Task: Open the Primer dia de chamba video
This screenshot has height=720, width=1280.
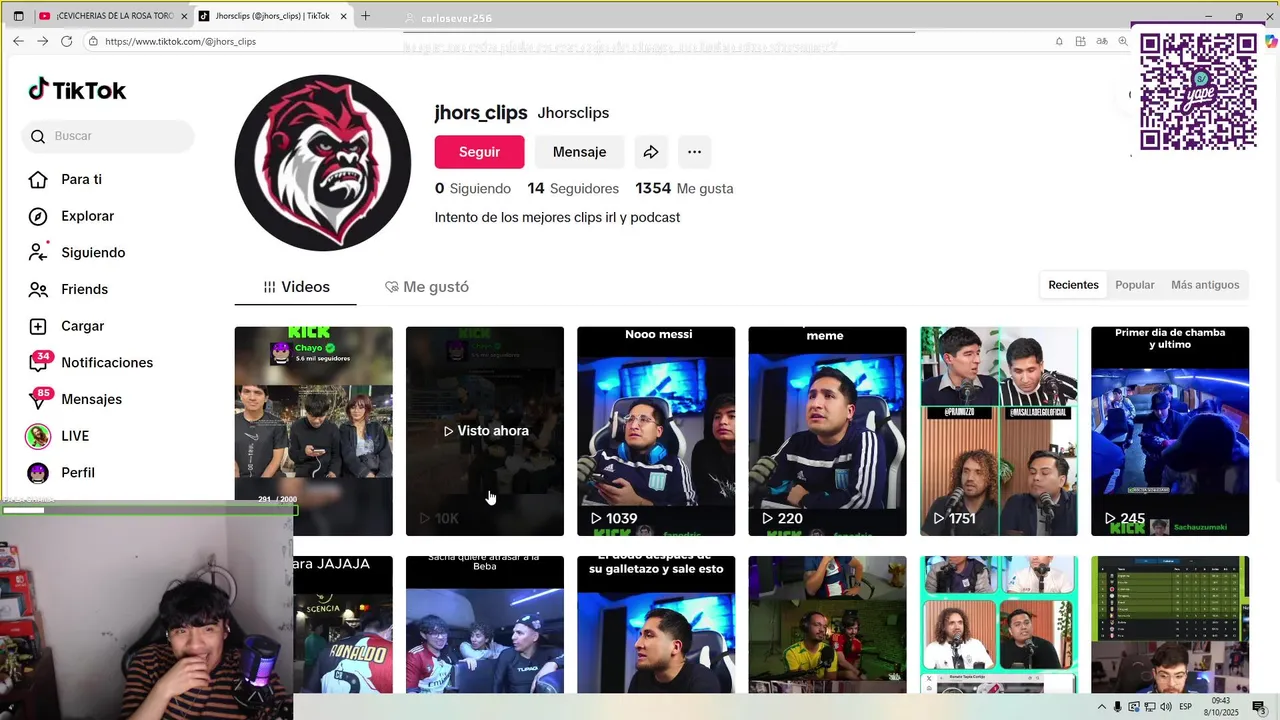Action: [x=1170, y=431]
